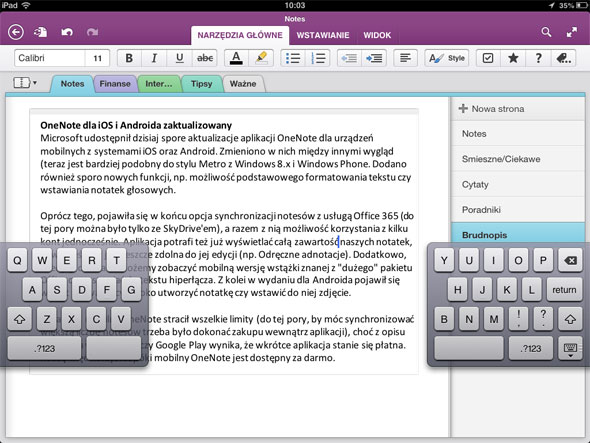Tap the backspace key
The height and width of the screenshot is (443, 590).
point(570,260)
